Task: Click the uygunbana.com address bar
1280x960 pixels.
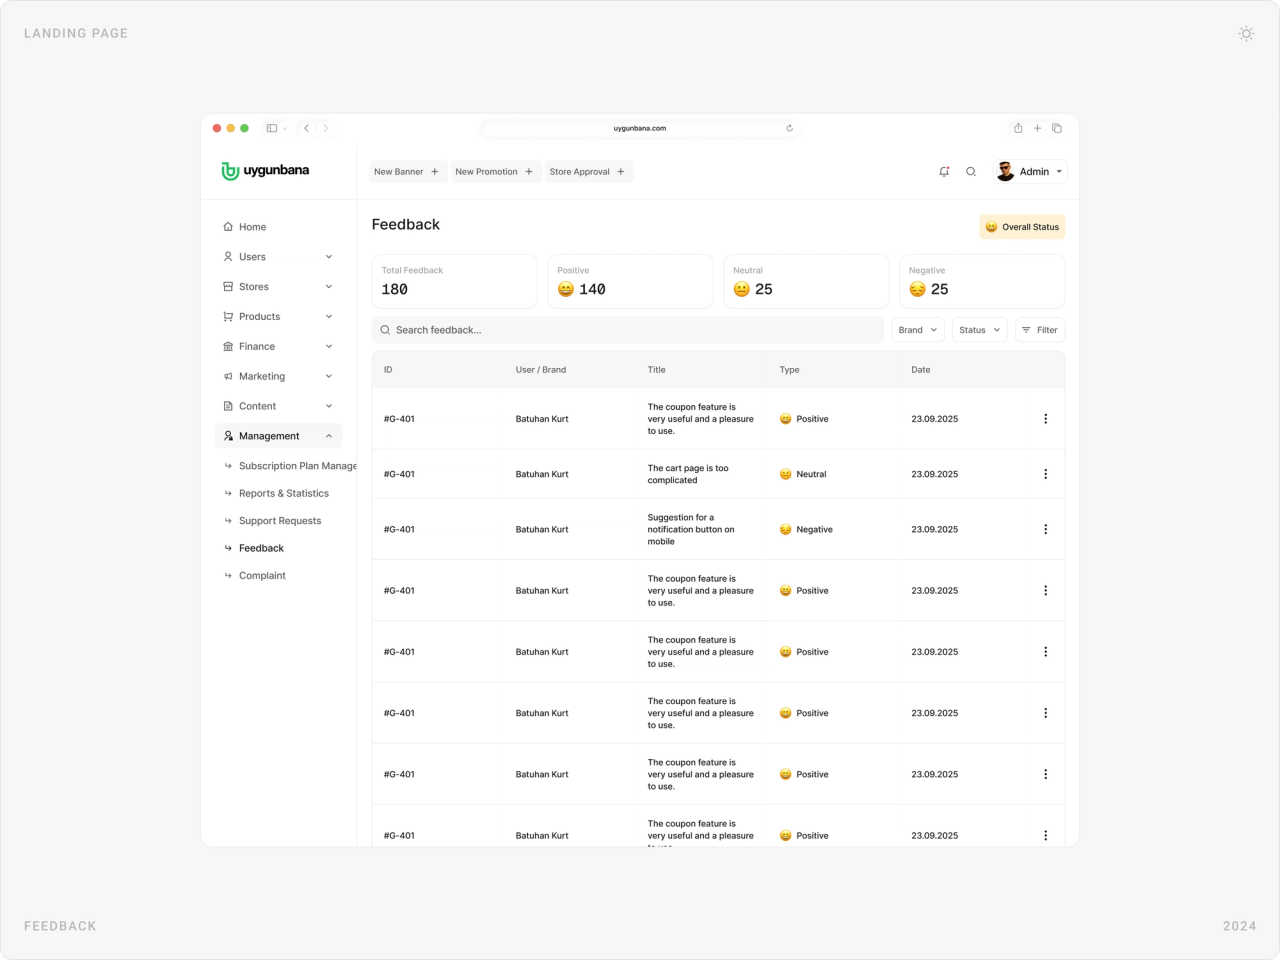Action: pyautogui.click(x=640, y=128)
